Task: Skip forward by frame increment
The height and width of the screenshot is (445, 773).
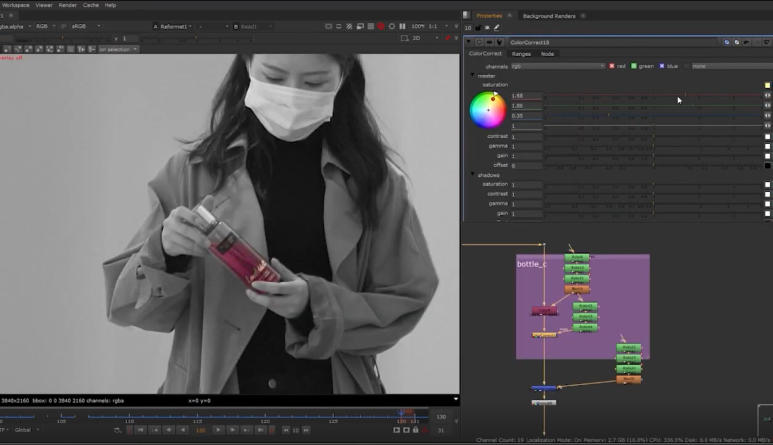Action: click(306, 430)
